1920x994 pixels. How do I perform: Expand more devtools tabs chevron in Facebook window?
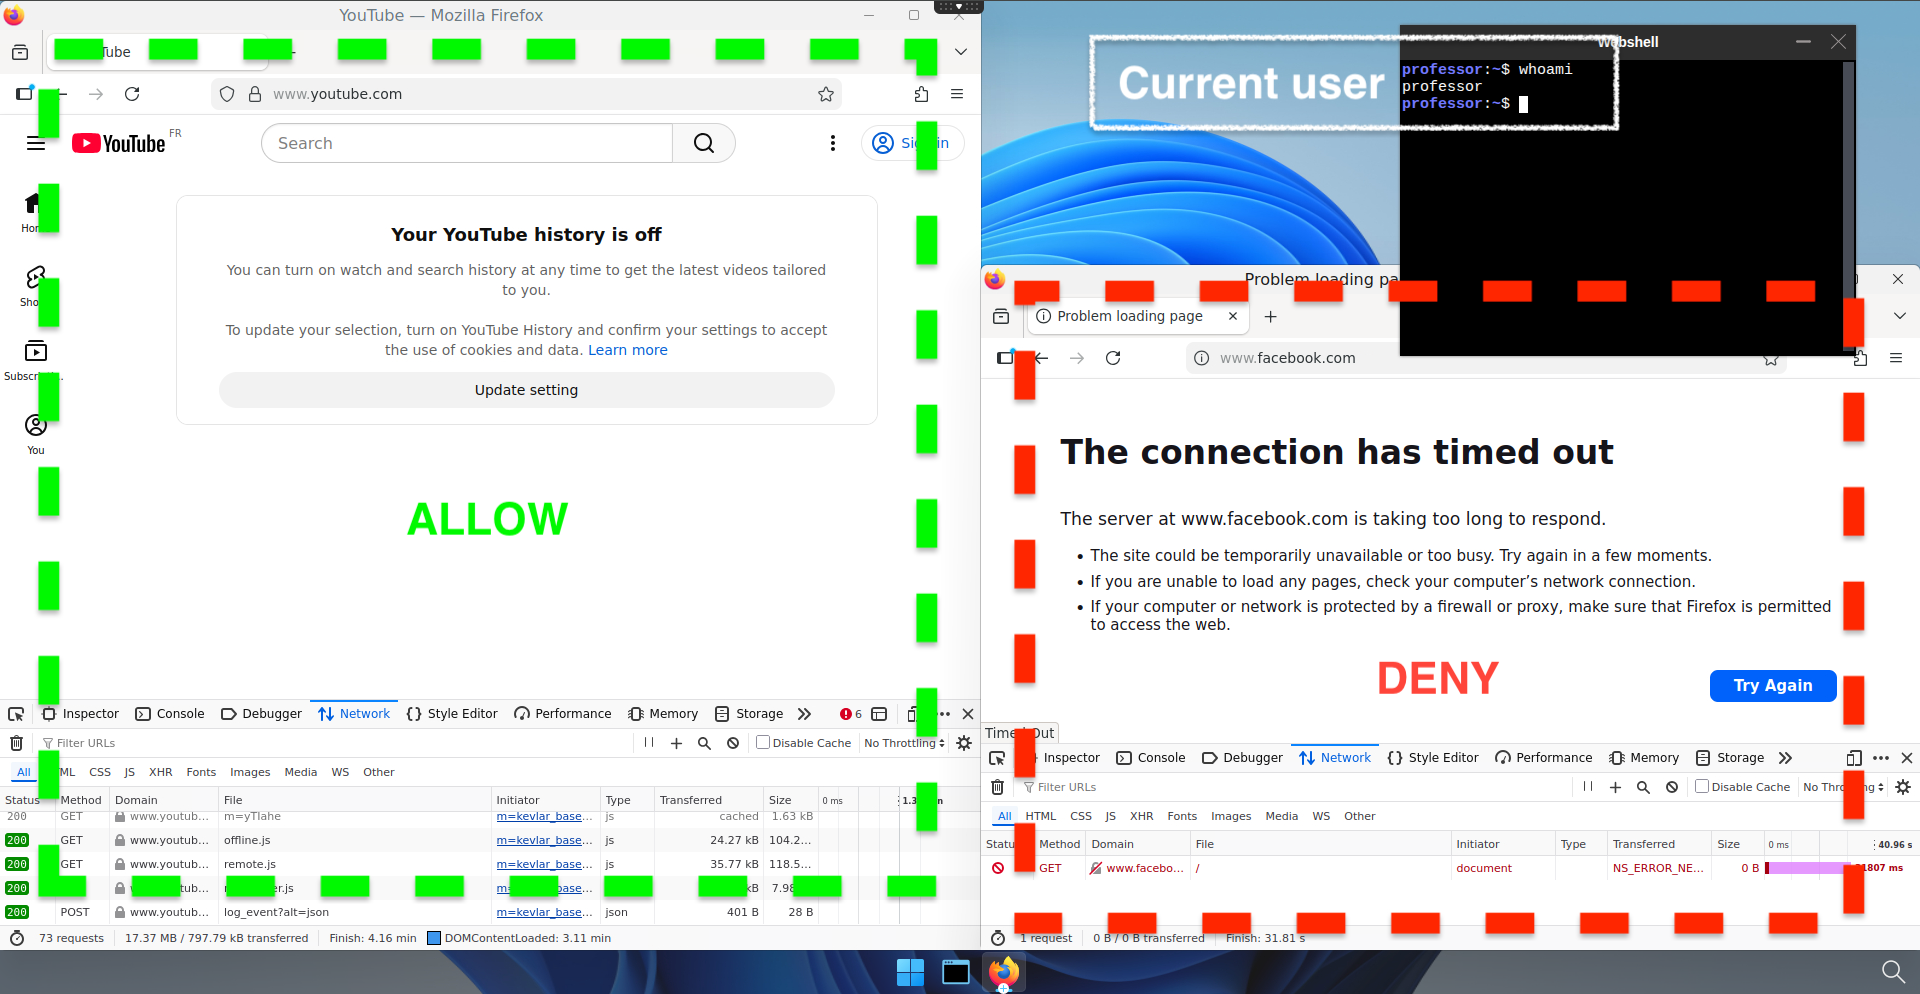1786,758
